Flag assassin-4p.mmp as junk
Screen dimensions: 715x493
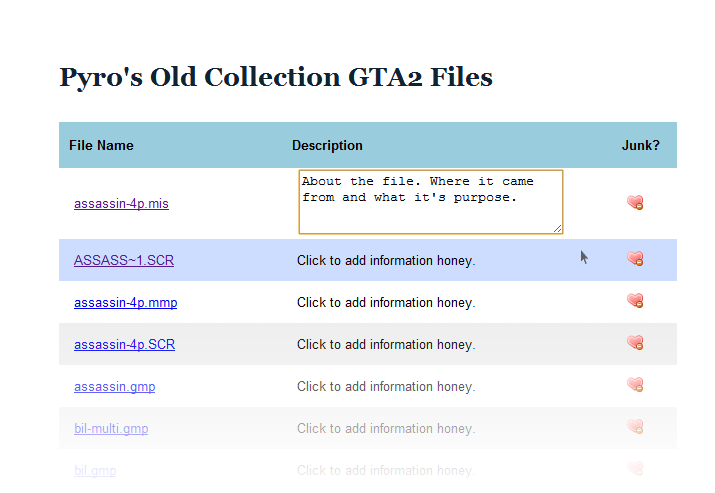(635, 301)
